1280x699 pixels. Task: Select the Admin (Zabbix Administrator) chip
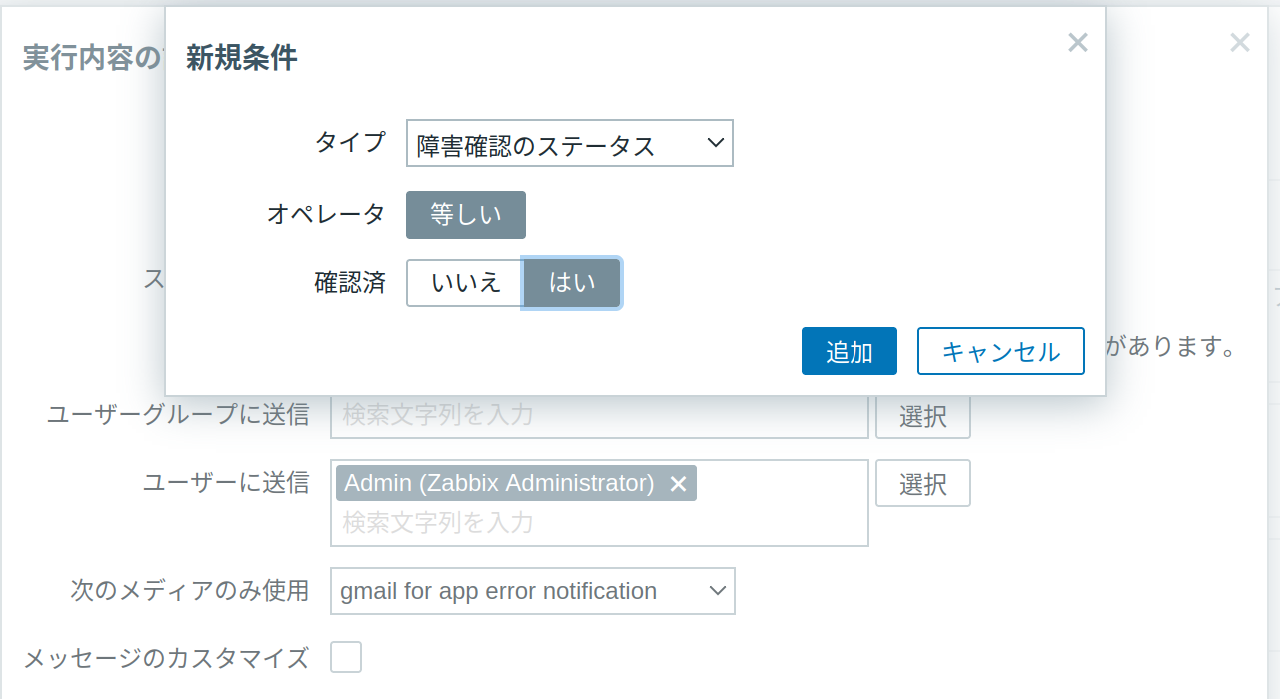click(500, 483)
